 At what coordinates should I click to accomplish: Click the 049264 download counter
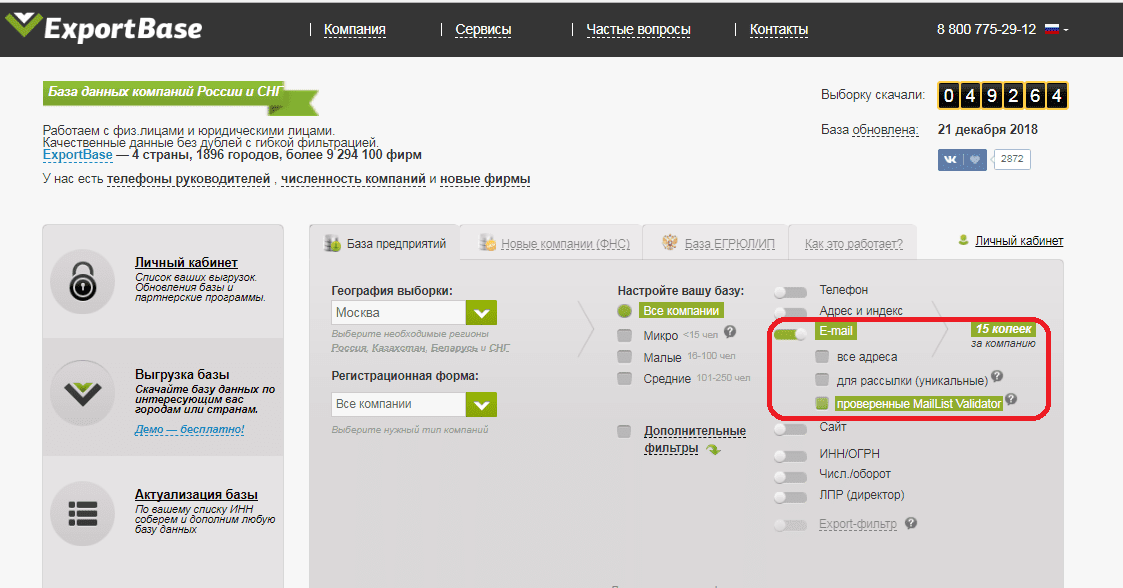coord(1003,95)
